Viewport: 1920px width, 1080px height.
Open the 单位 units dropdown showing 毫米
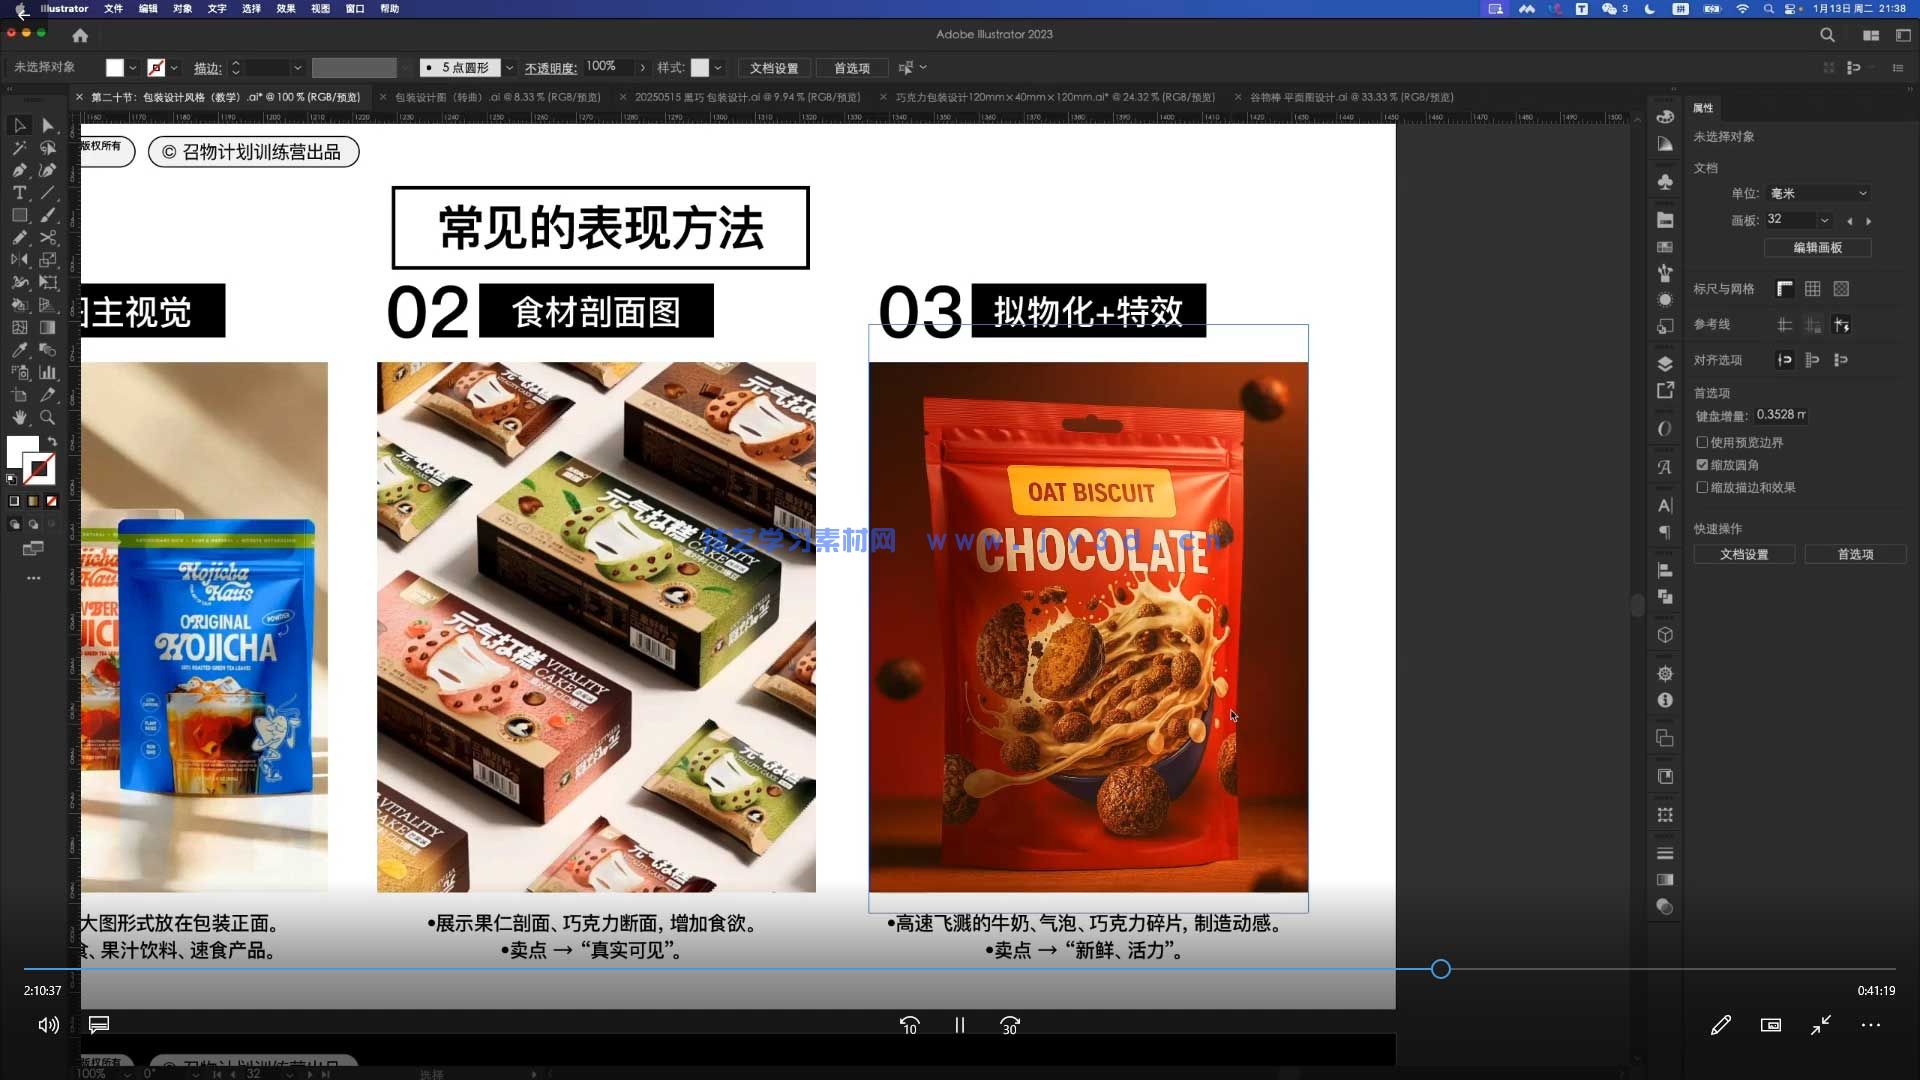pos(1820,193)
